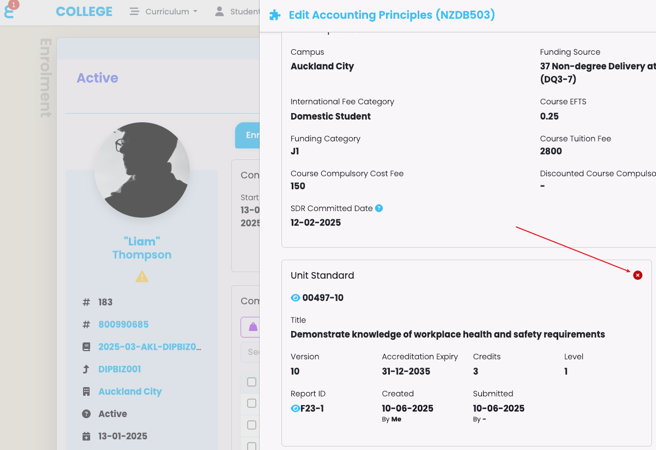Image resolution: width=656 pixels, height=450 pixels.
Task: Open "Liam" Thompson name link
Action: click(x=142, y=248)
